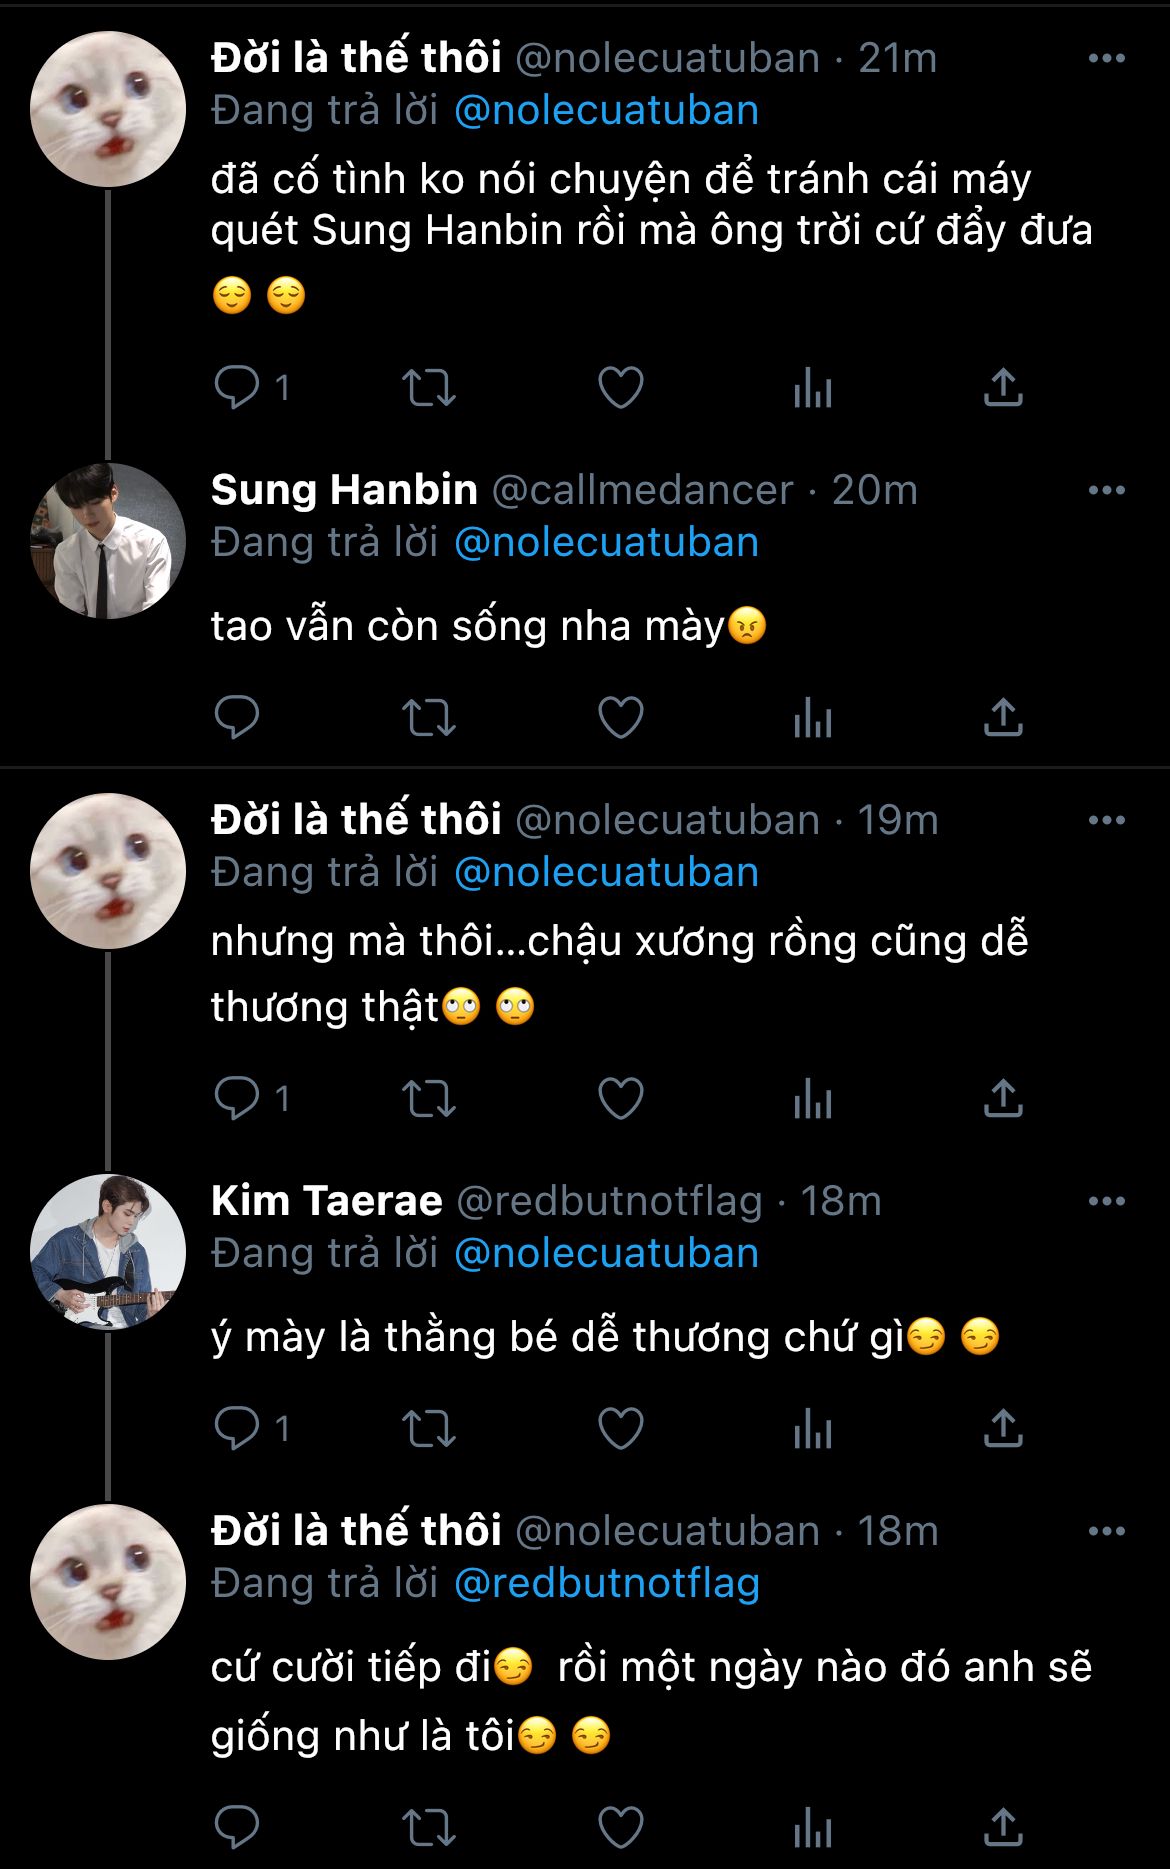This screenshot has height=1869, width=1170.
Task: Like the tweet about chậu xương rồng
Action: click(x=620, y=1098)
